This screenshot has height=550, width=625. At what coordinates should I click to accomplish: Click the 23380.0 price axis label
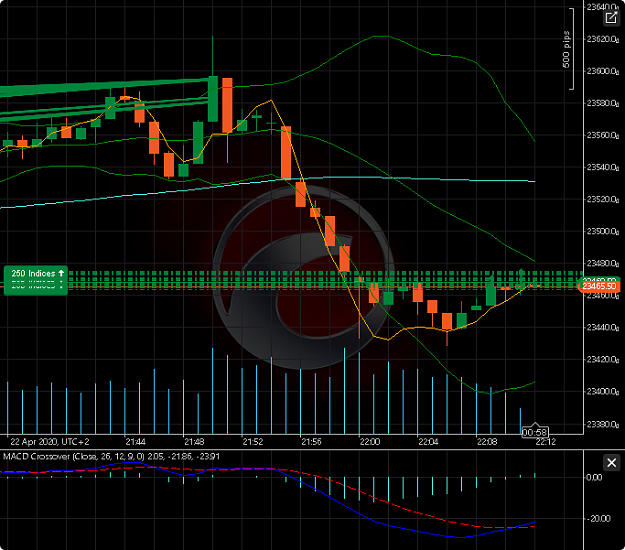[603, 424]
